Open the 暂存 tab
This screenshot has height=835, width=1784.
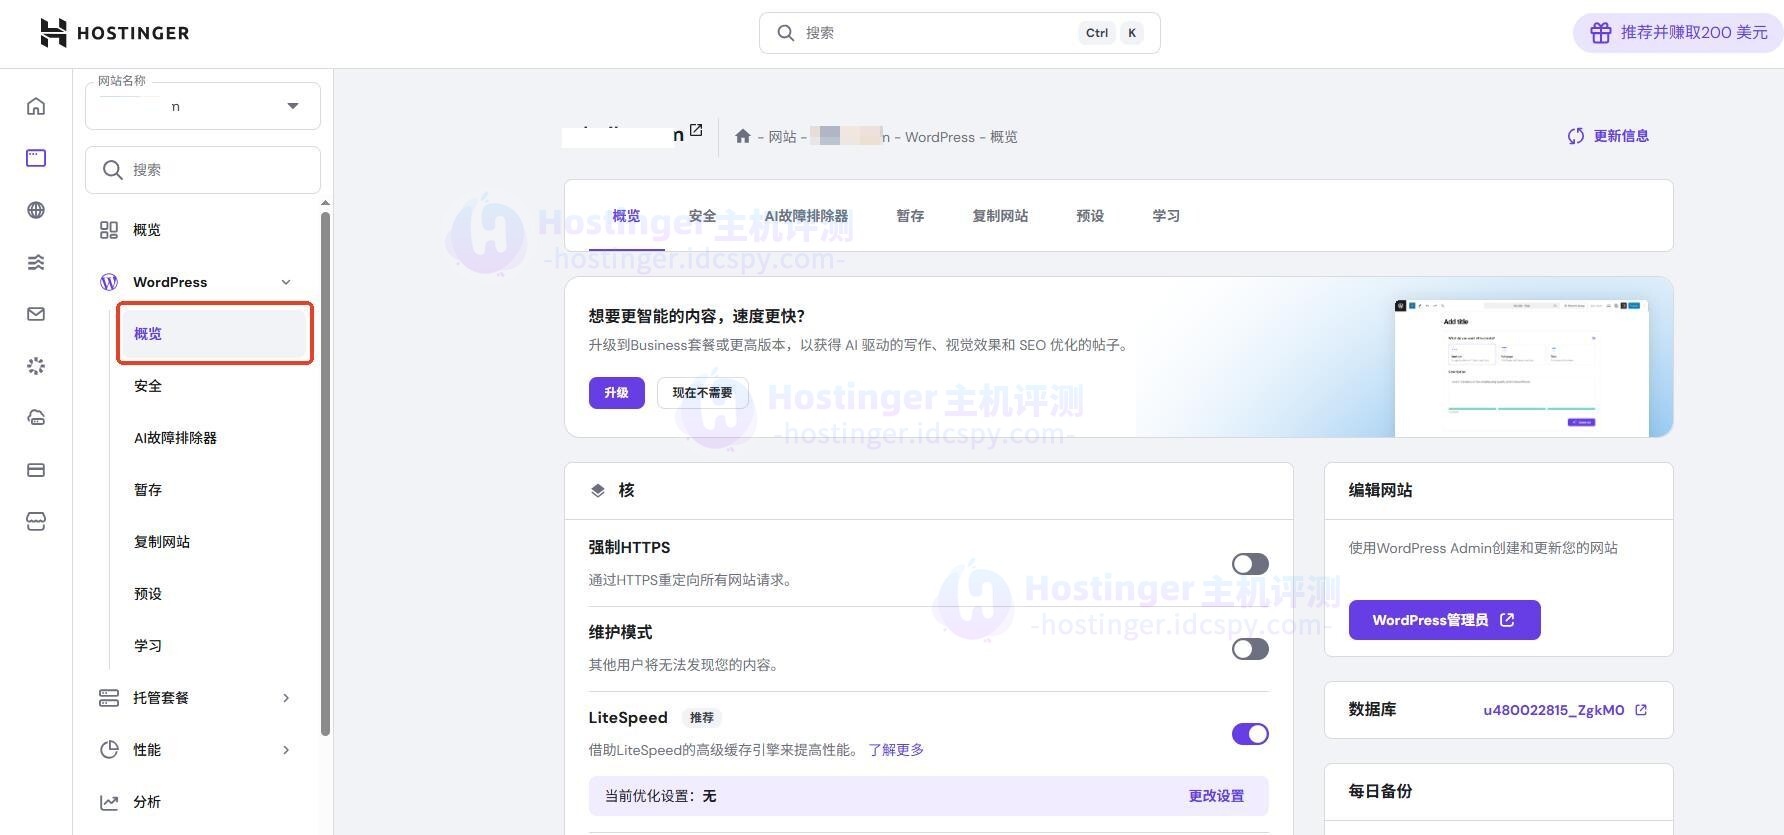pos(910,216)
